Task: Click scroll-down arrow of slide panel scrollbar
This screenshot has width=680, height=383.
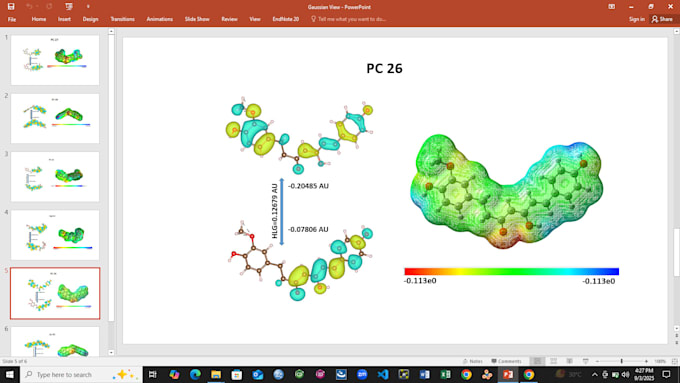Action: (x=111, y=352)
